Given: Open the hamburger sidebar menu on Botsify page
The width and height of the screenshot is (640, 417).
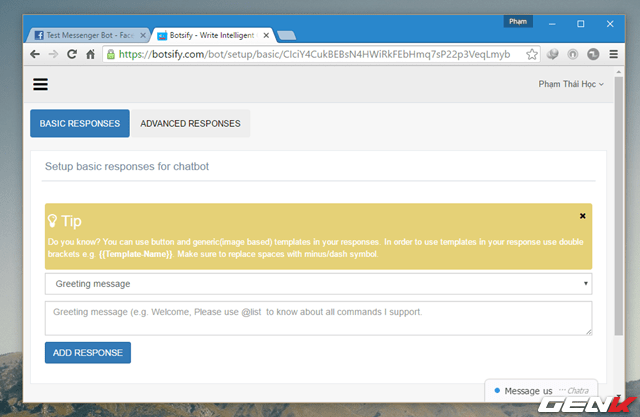Looking at the screenshot, I should tap(40, 84).
